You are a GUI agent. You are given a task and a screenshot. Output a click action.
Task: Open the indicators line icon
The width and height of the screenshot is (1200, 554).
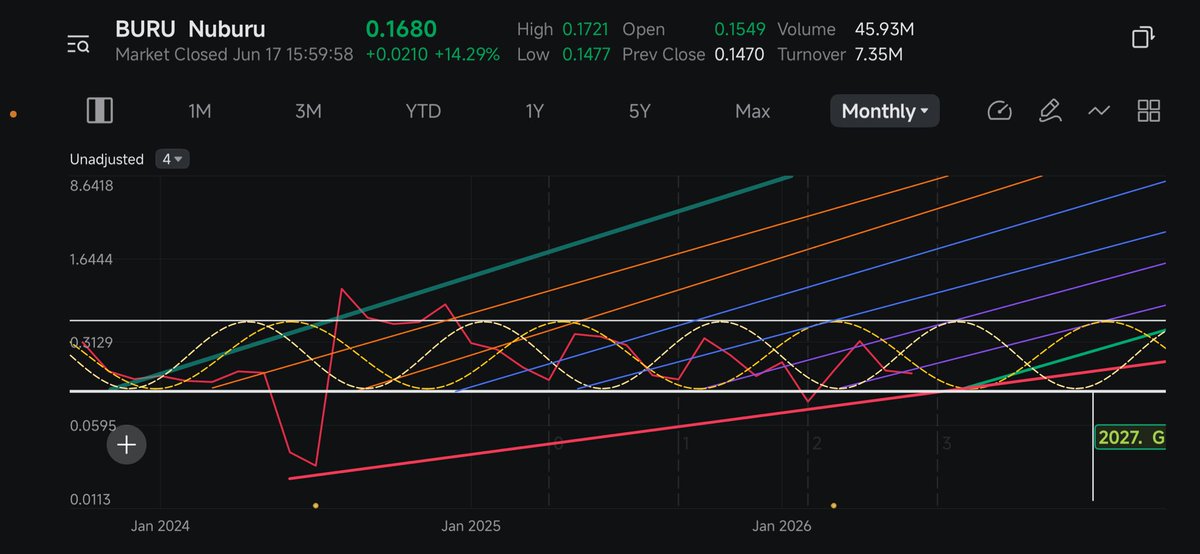[1099, 111]
